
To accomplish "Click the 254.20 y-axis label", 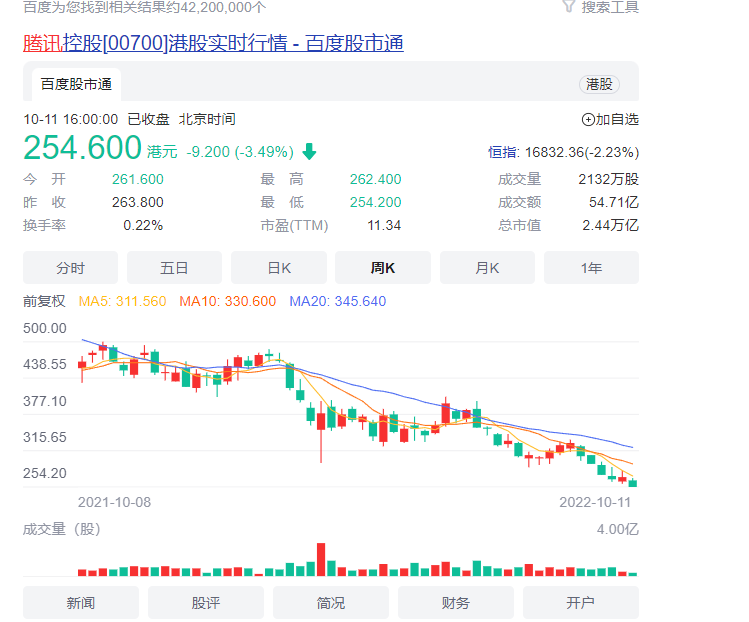I will 45,473.
